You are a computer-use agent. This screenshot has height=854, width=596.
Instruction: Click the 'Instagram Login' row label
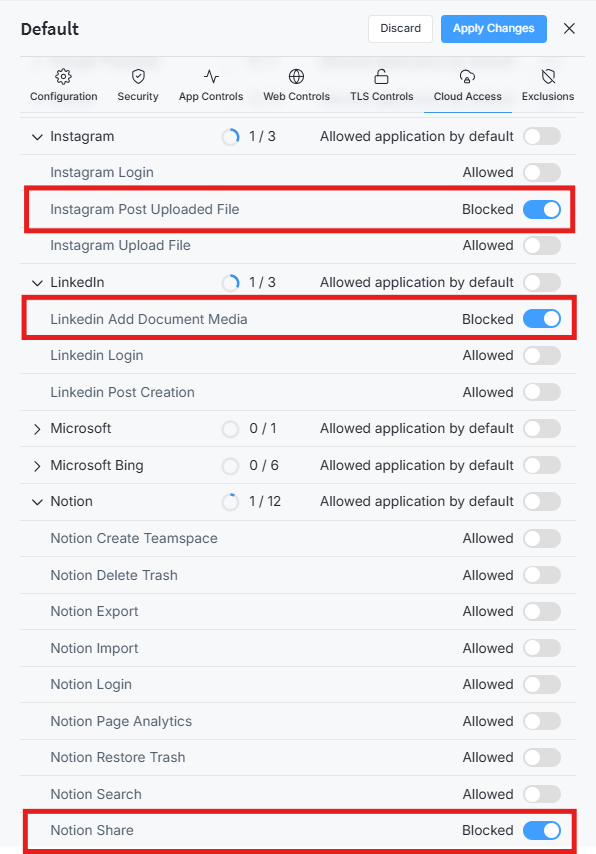coord(102,173)
